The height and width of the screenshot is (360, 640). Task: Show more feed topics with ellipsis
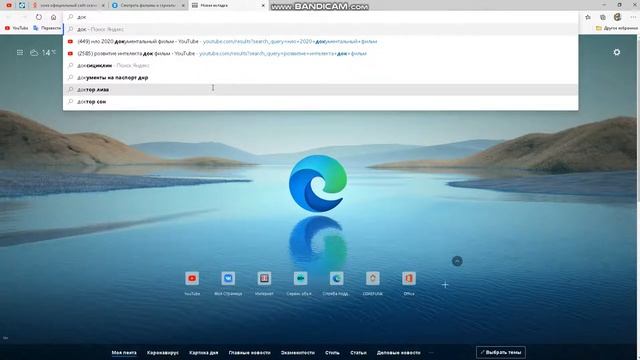click(x=431, y=353)
